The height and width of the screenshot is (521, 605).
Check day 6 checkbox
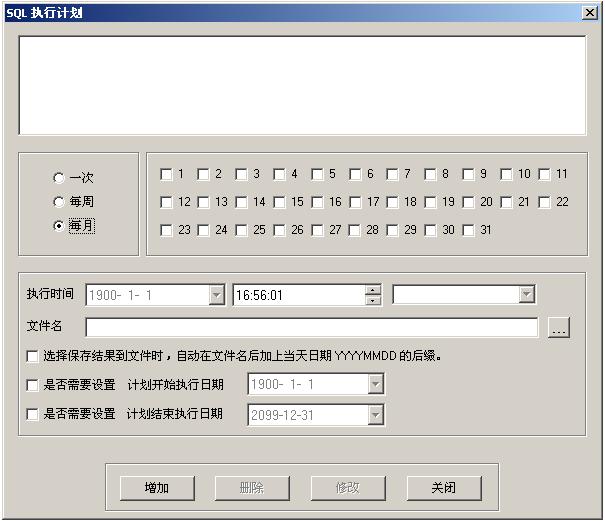[x=355, y=174]
